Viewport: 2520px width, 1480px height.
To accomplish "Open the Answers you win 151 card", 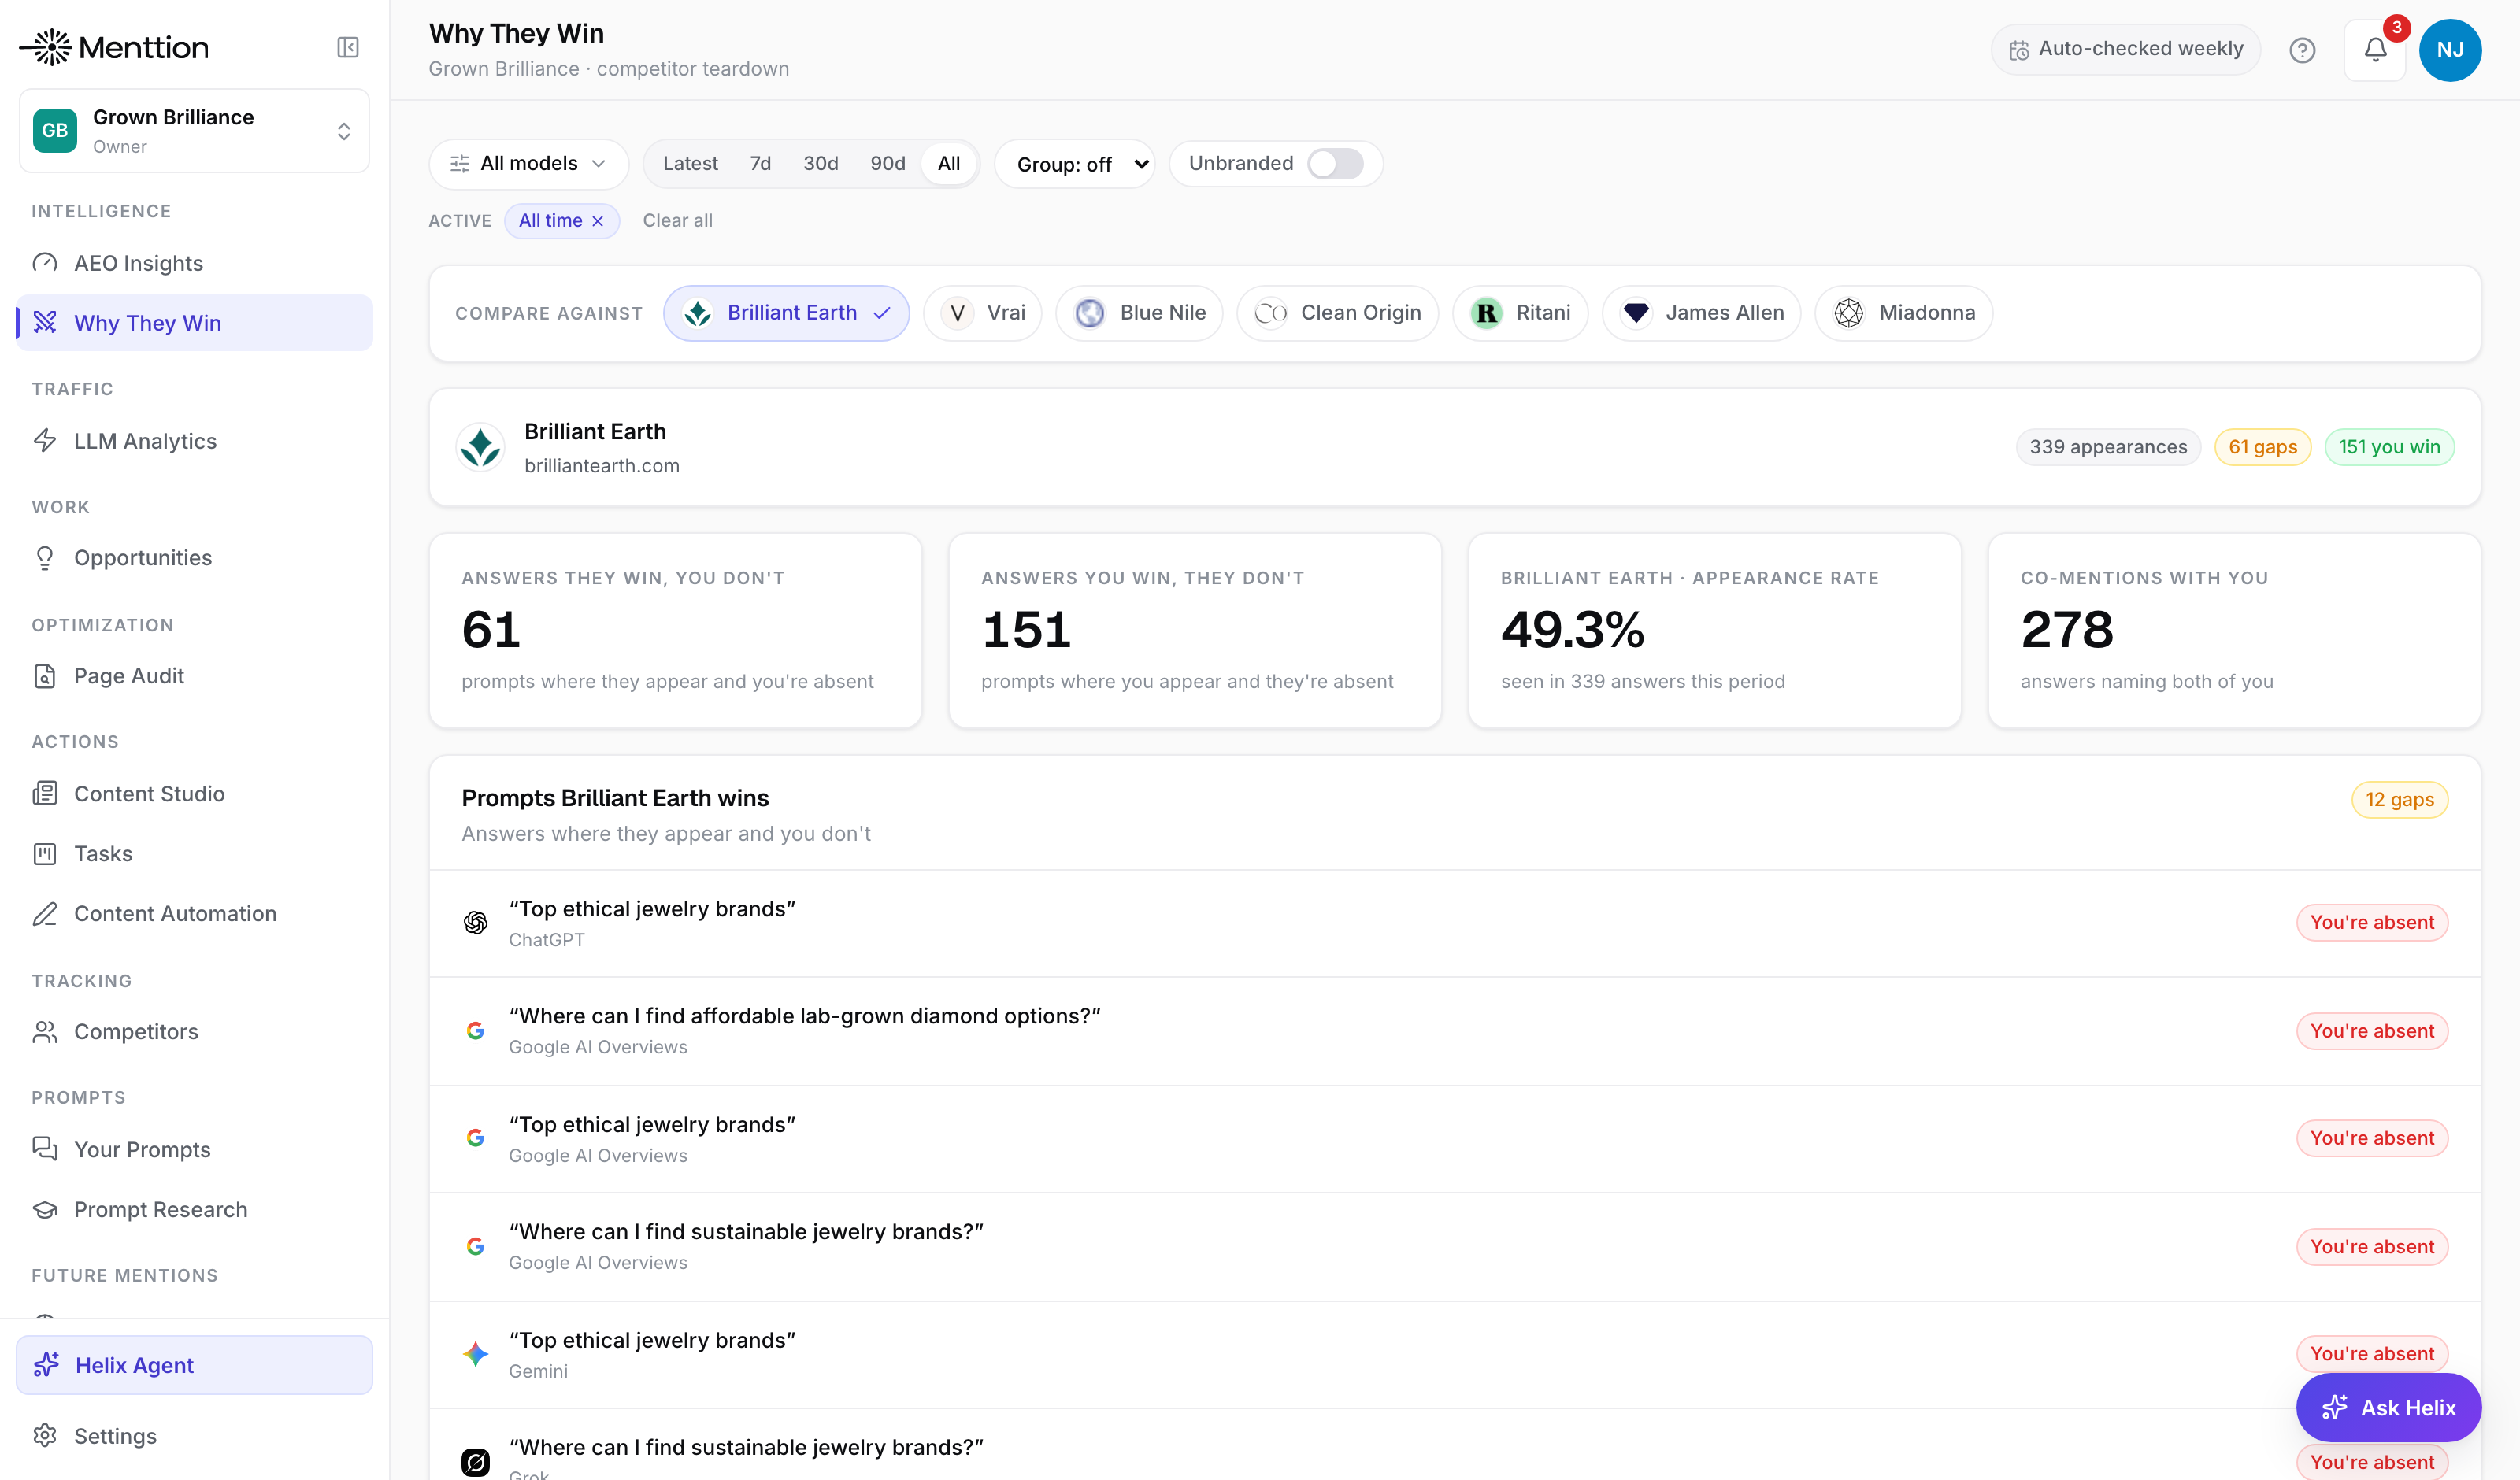I will (1194, 630).
